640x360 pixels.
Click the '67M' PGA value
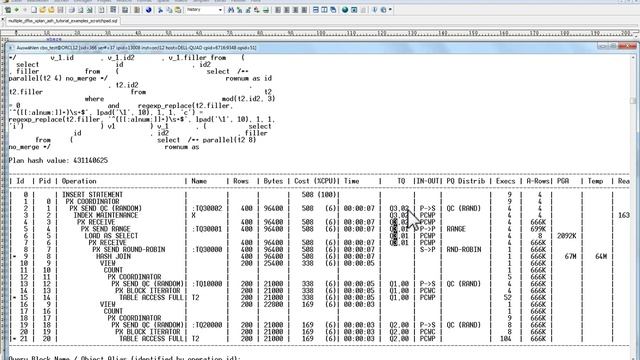570,256
